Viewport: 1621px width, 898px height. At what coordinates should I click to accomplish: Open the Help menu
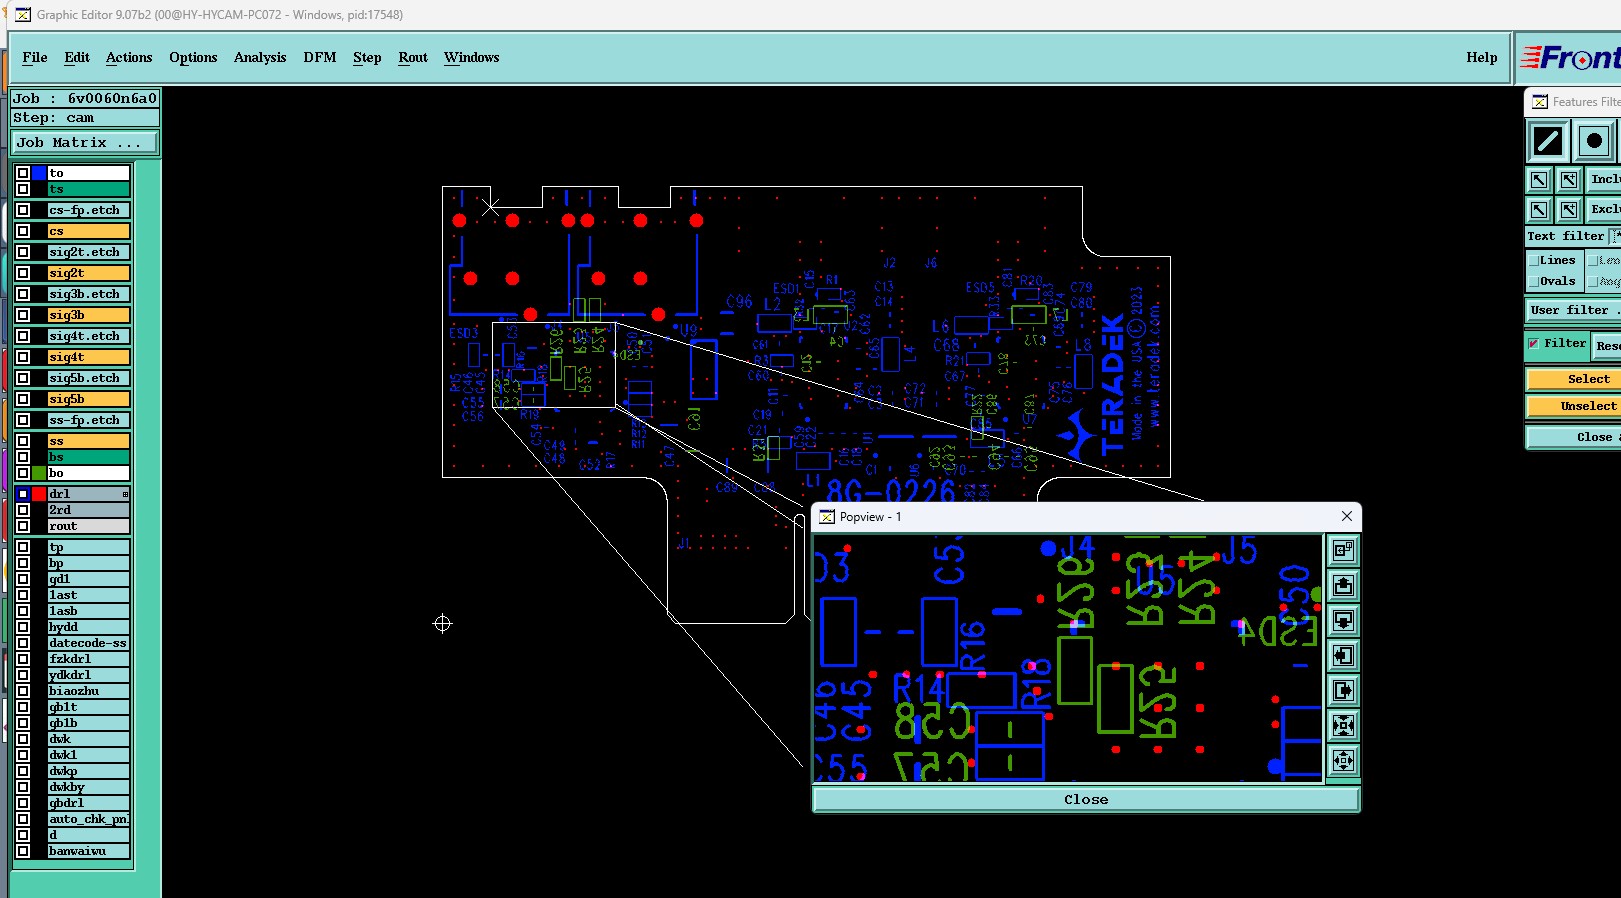coord(1482,57)
